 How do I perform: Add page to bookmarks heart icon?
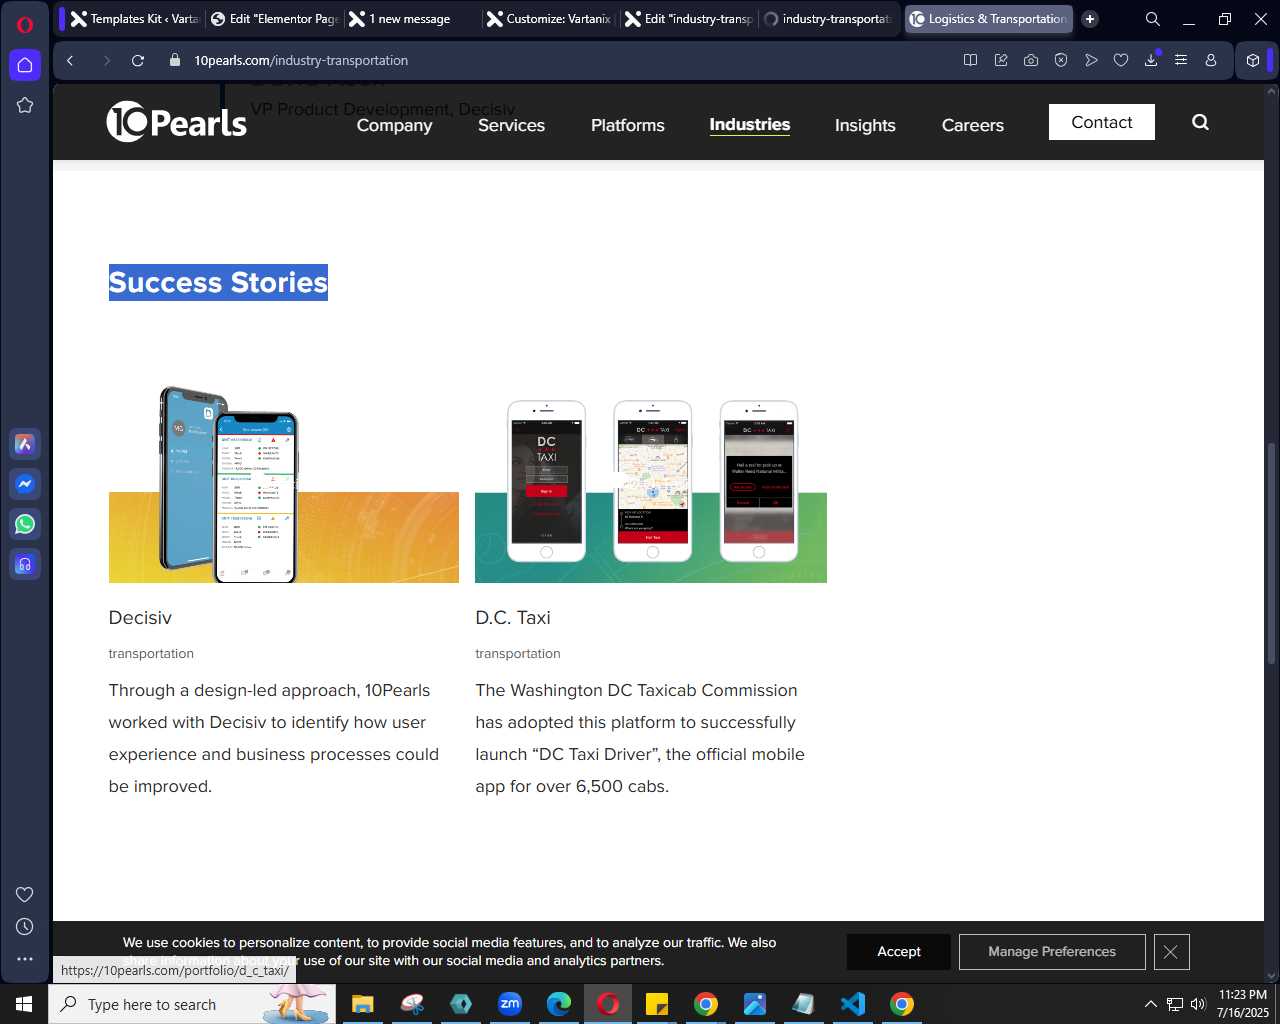click(x=1121, y=60)
